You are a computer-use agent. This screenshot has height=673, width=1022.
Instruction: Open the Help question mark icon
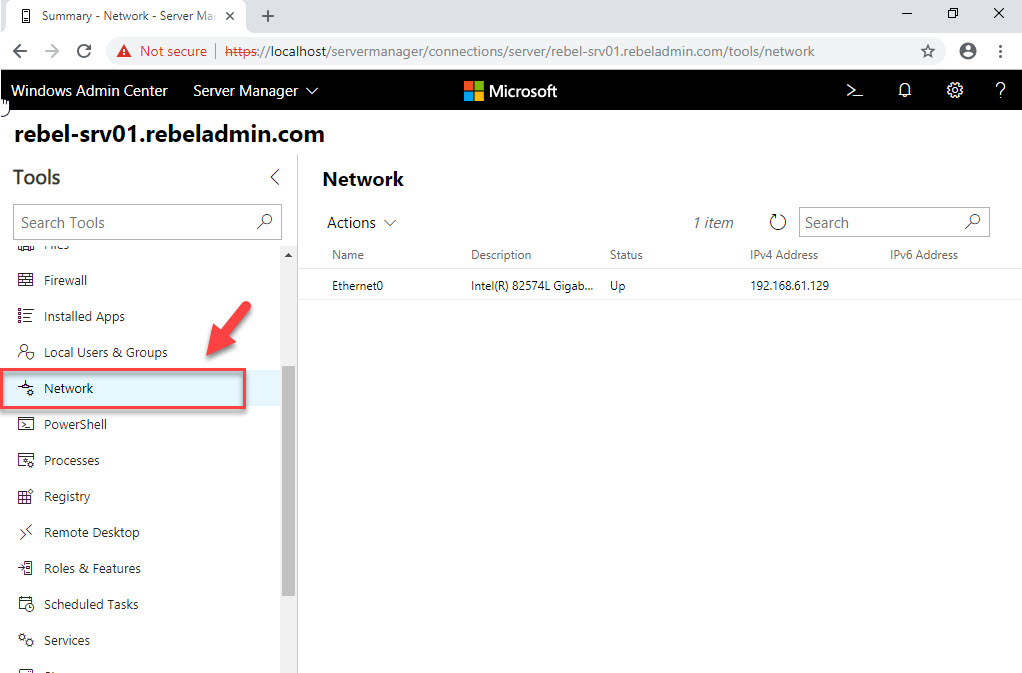[x=1000, y=90]
